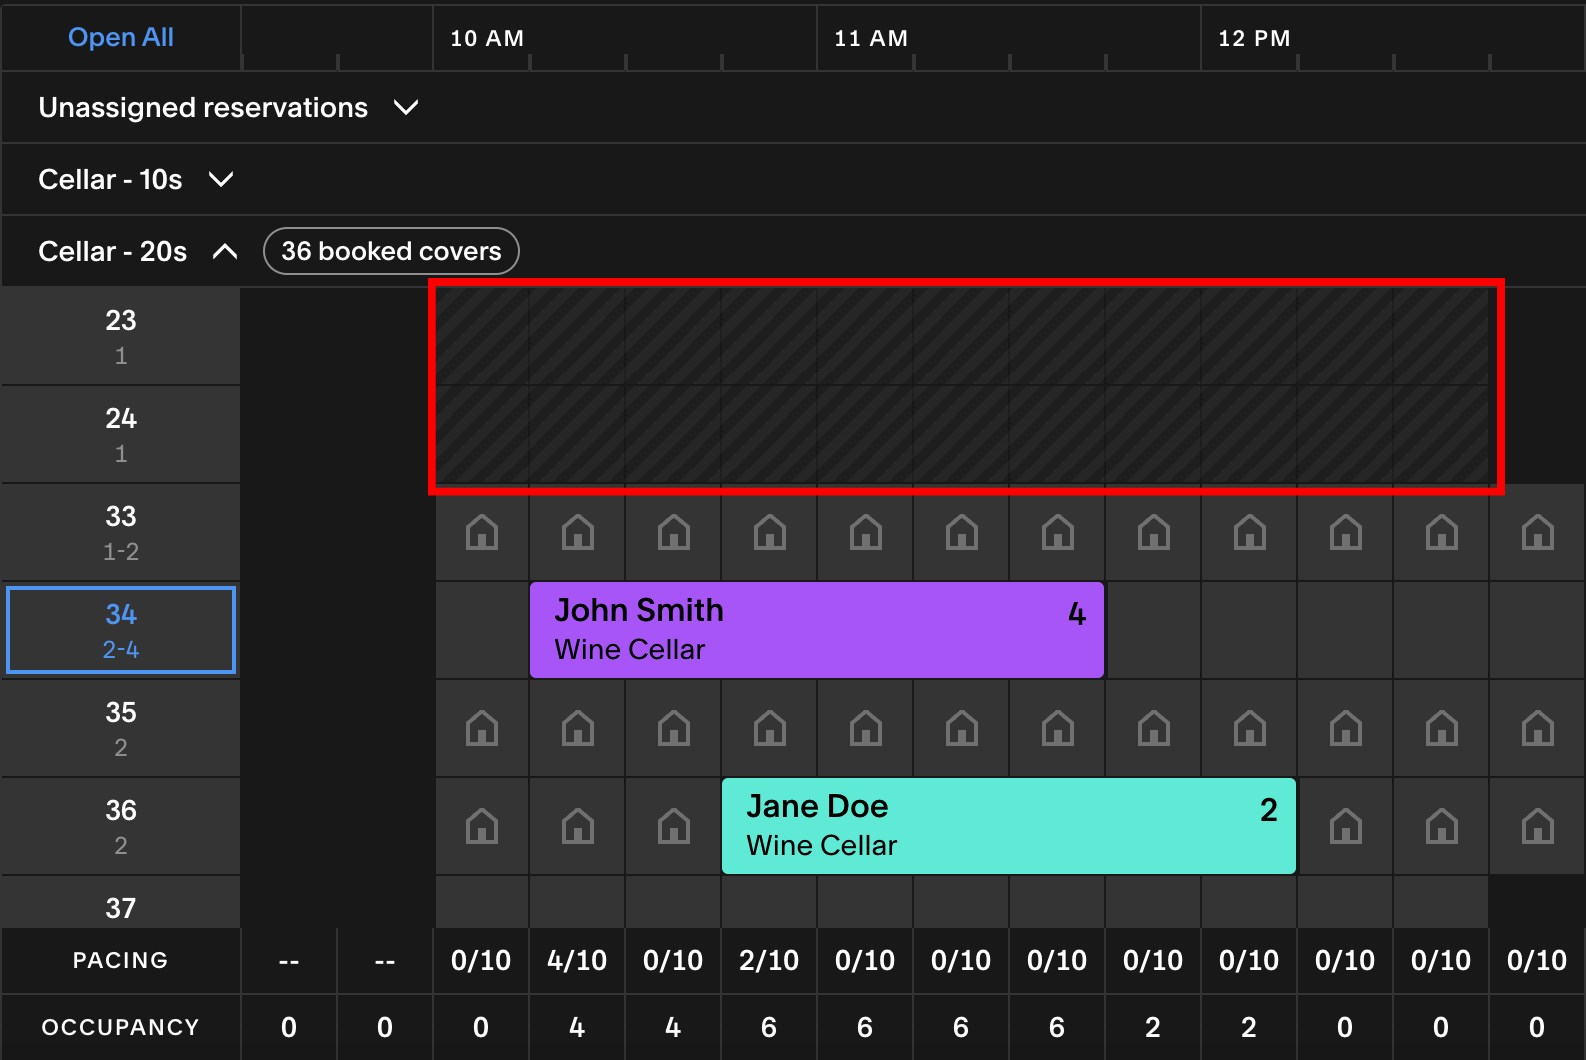Click table 33 house icon at 12:30 PM
The height and width of the screenshot is (1060, 1586).
(x=1442, y=532)
